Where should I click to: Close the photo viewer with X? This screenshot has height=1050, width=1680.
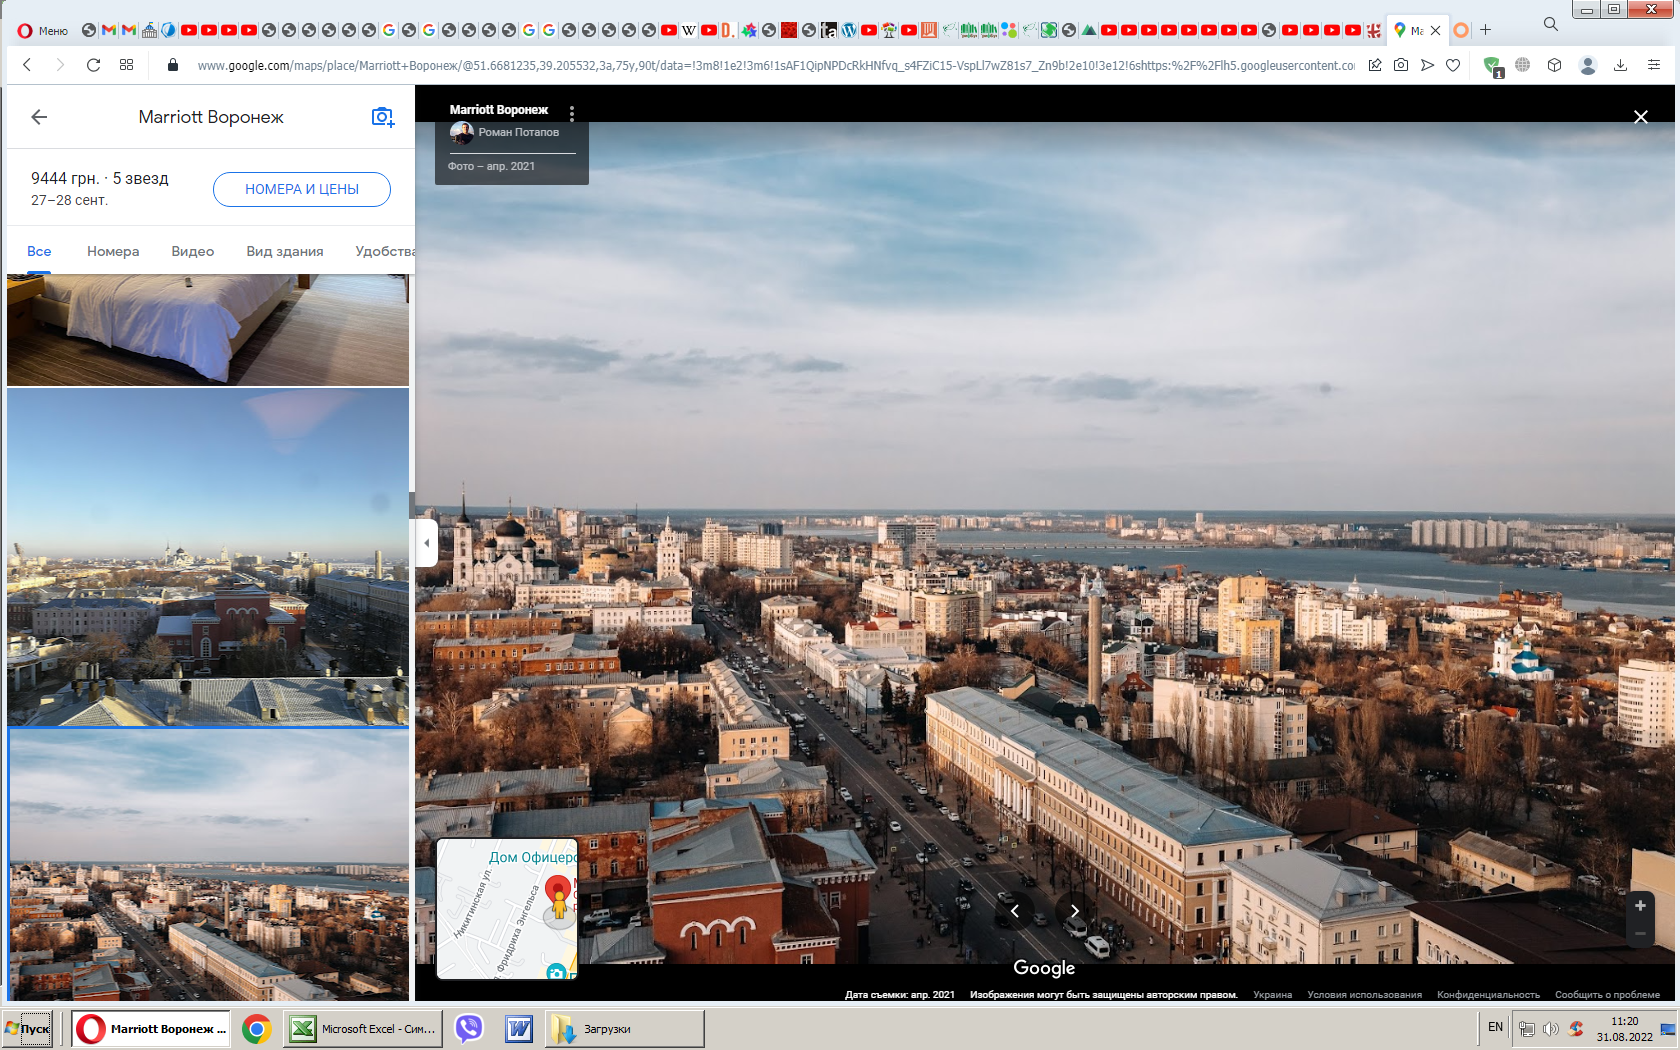[x=1641, y=117]
